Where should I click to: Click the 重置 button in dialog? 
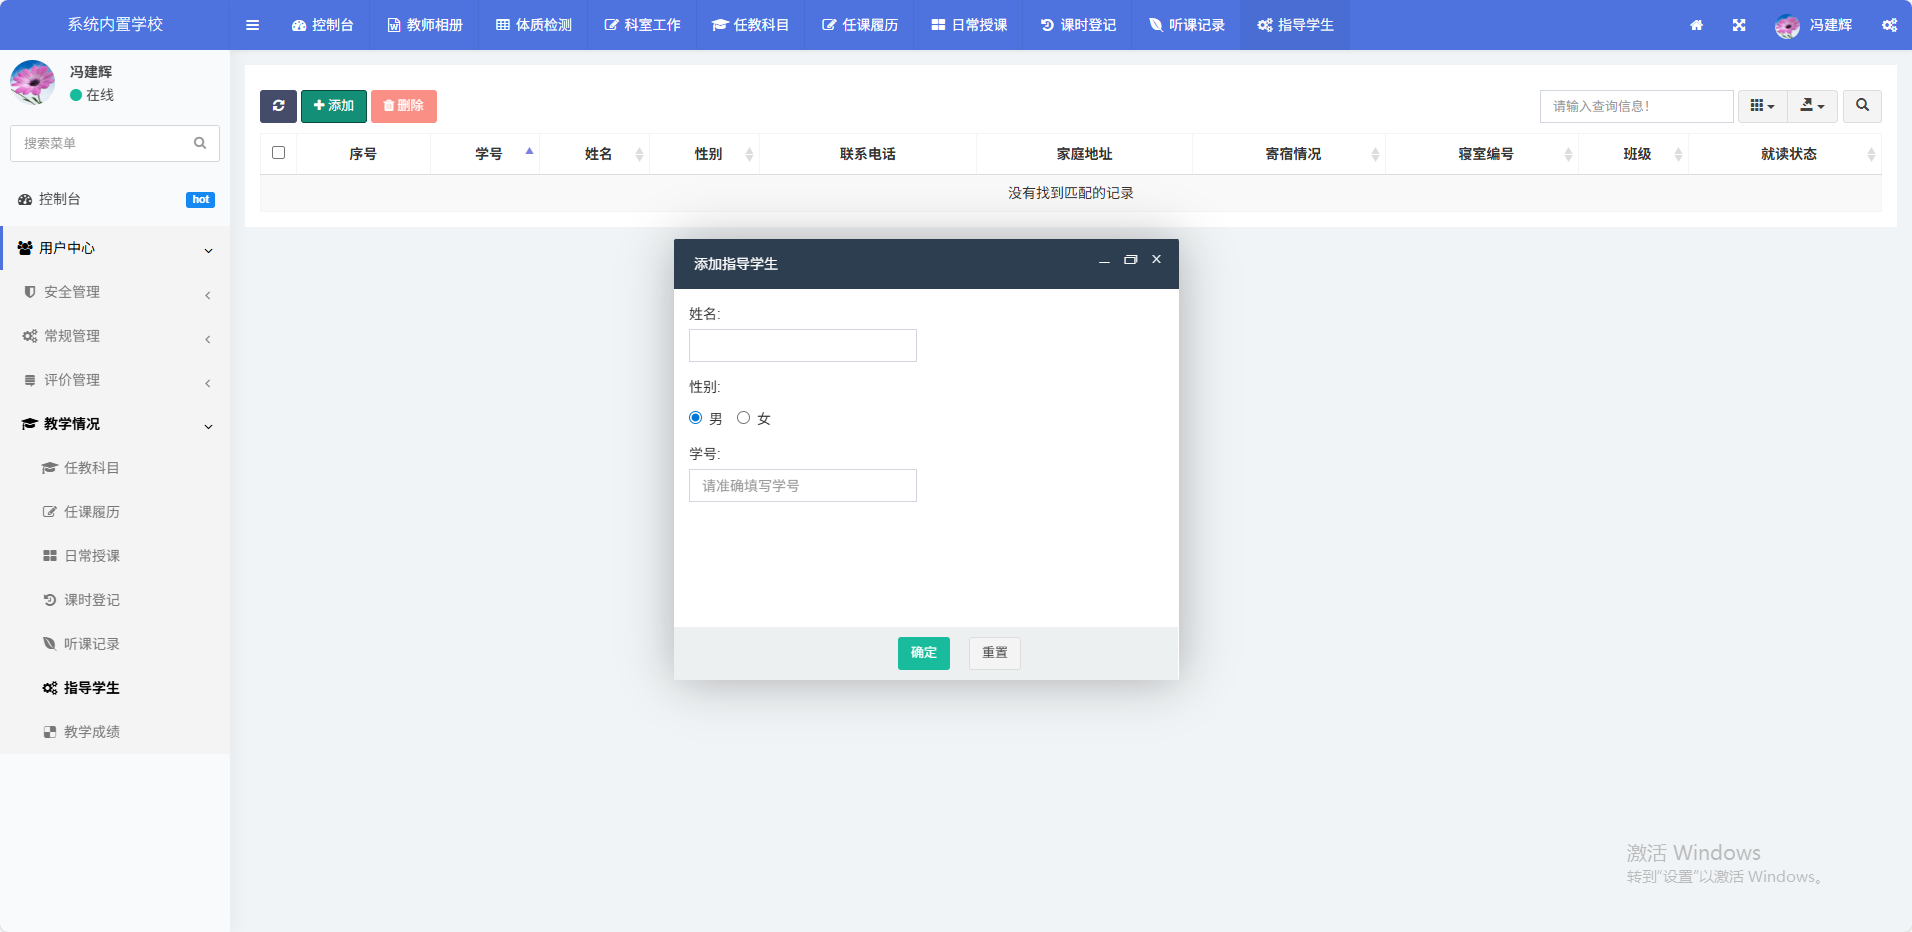point(994,653)
